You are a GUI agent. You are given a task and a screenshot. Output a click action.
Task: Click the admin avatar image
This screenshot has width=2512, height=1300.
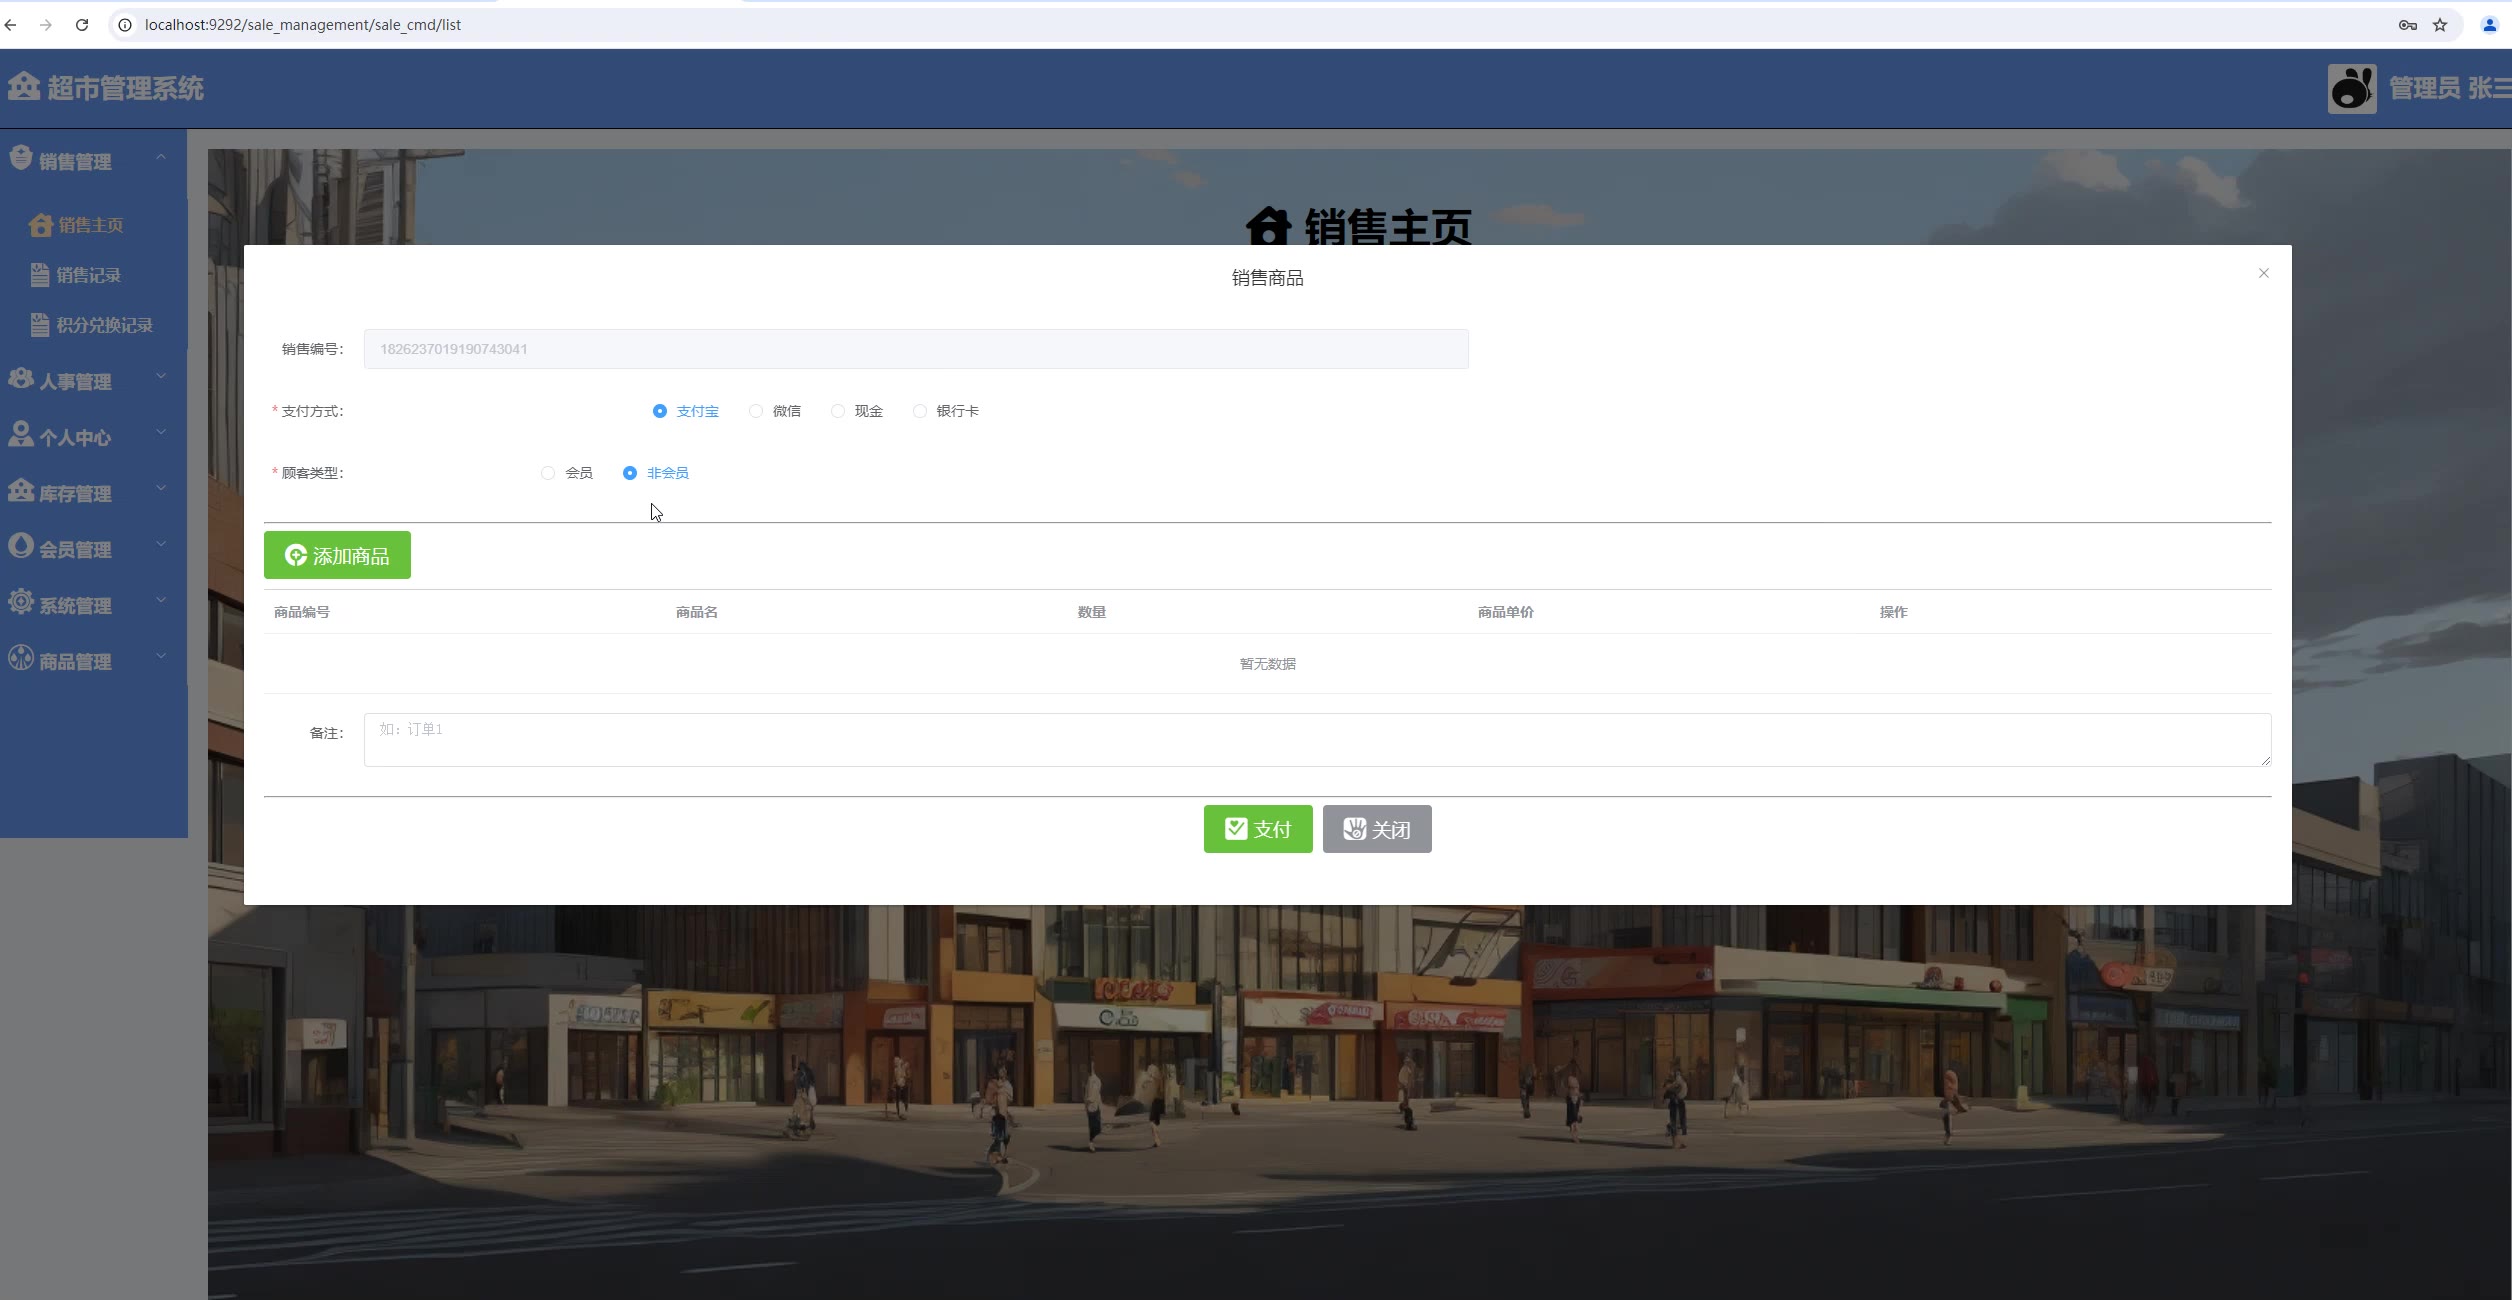2352,89
